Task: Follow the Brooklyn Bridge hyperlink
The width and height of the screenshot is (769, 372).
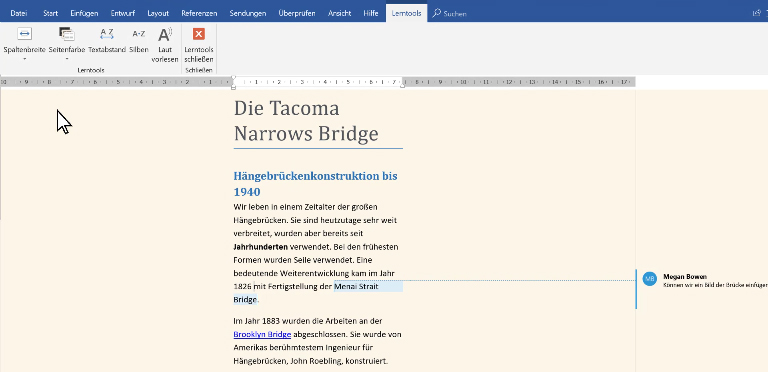Action: tap(262, 335)
